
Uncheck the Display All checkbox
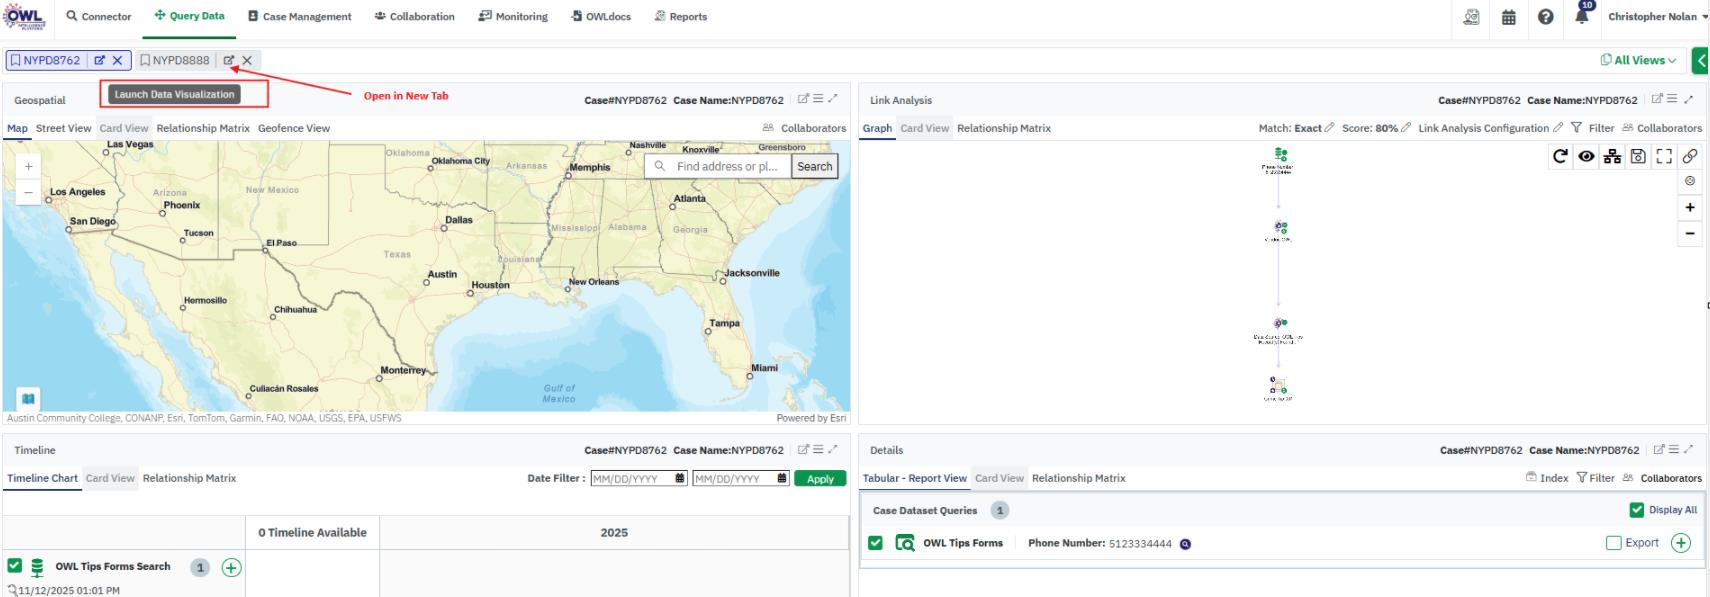(1637, 510)
